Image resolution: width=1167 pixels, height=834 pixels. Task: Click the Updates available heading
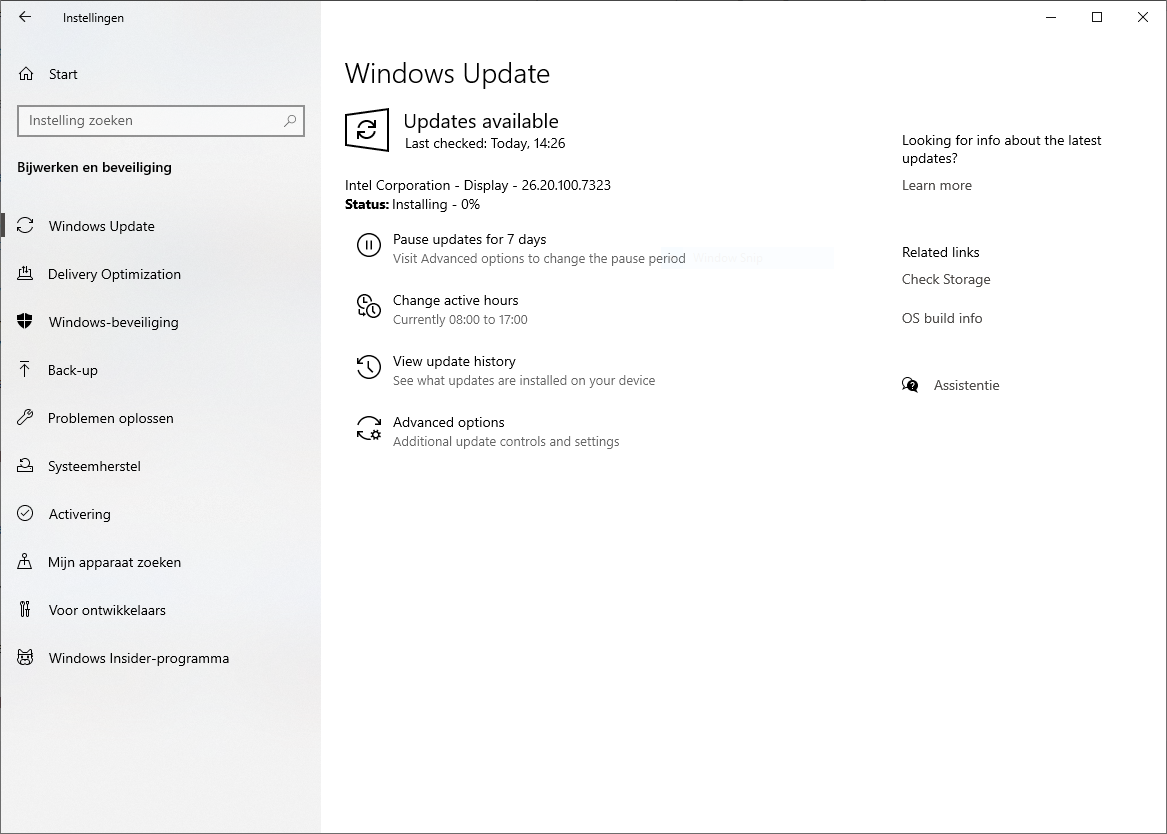tap(481, 121)
